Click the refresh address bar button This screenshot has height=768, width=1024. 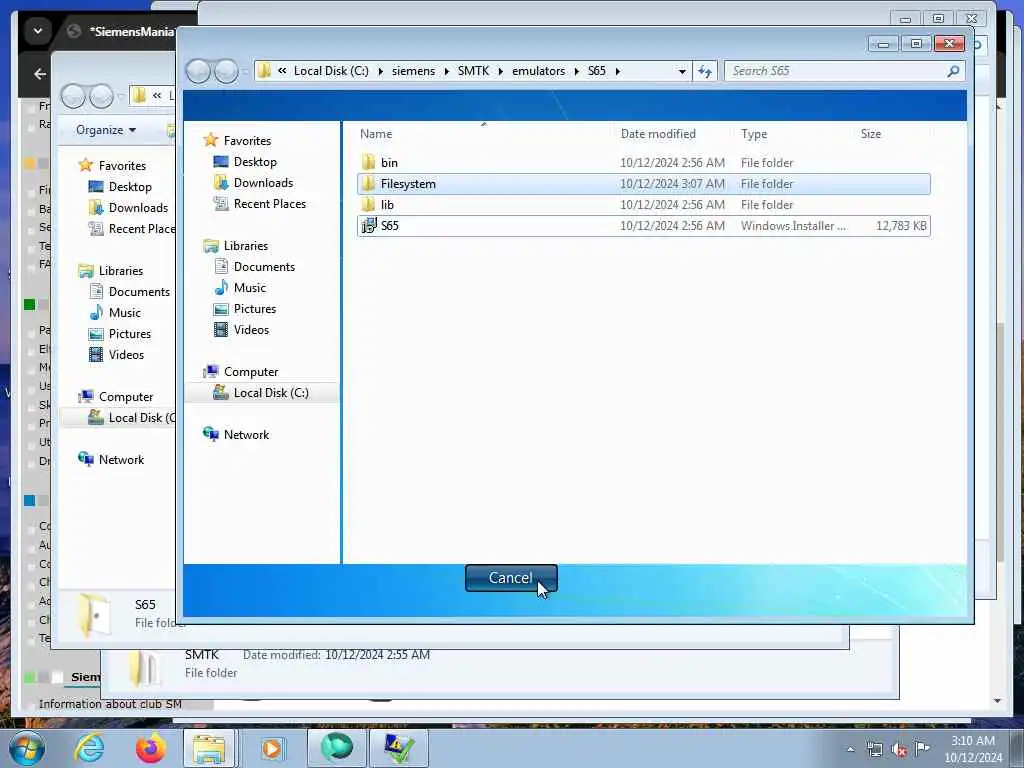(704, 71)
